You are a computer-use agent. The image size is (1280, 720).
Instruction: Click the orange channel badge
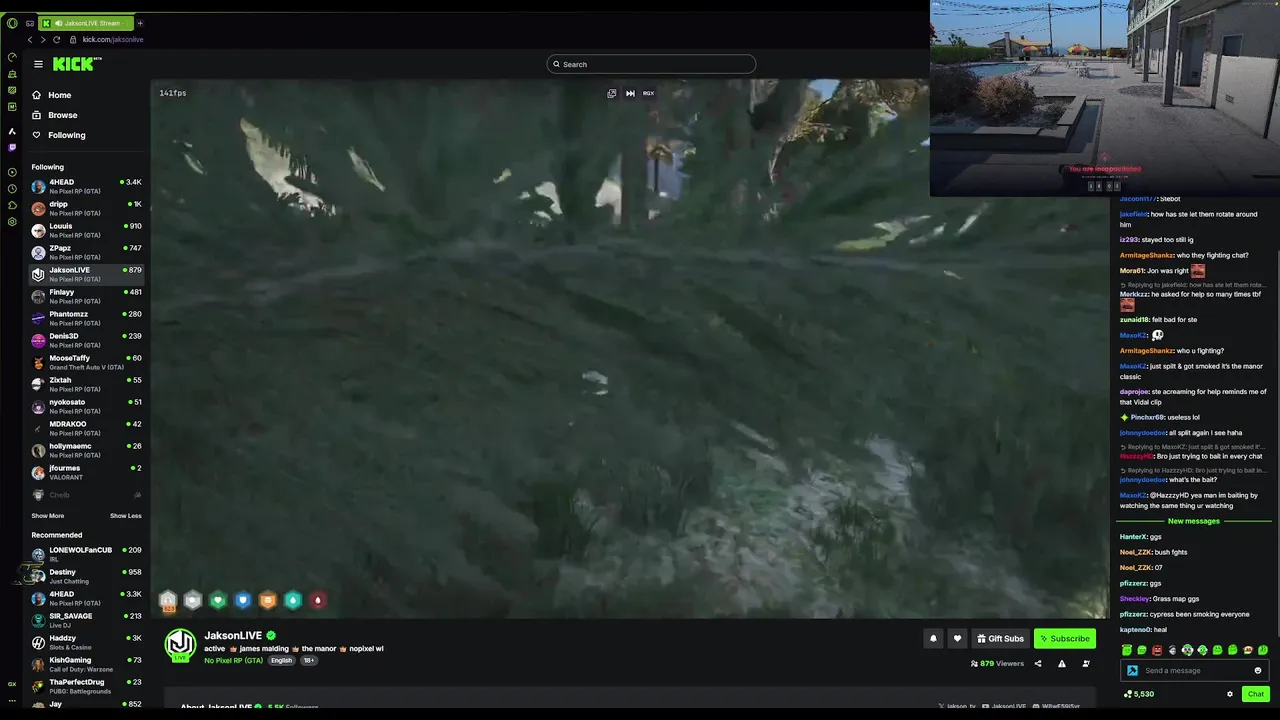tap(268, 600)
